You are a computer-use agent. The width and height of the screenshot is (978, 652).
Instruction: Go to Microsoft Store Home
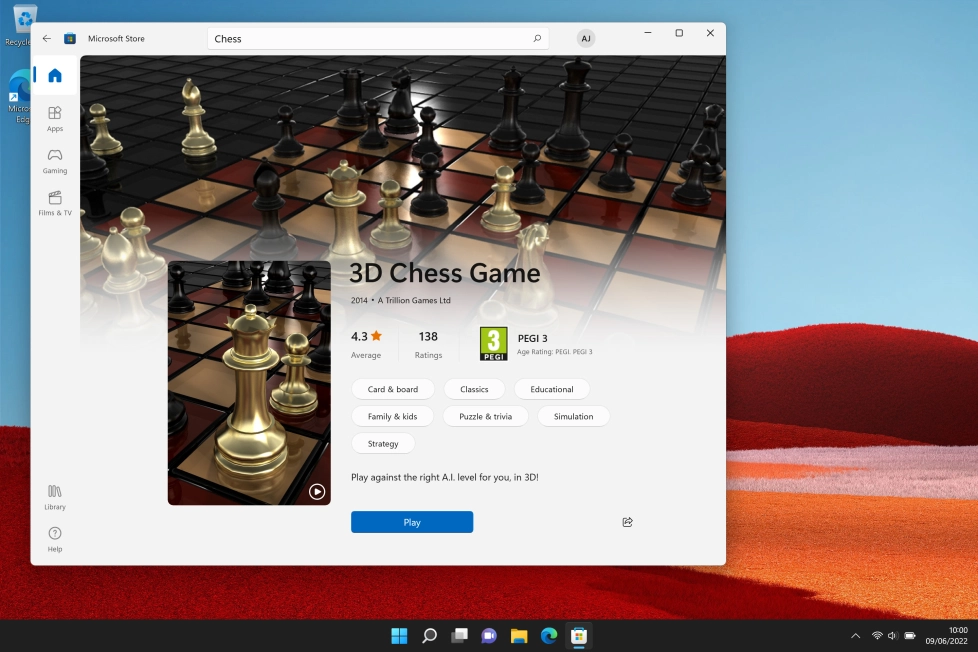coord(55,75)
